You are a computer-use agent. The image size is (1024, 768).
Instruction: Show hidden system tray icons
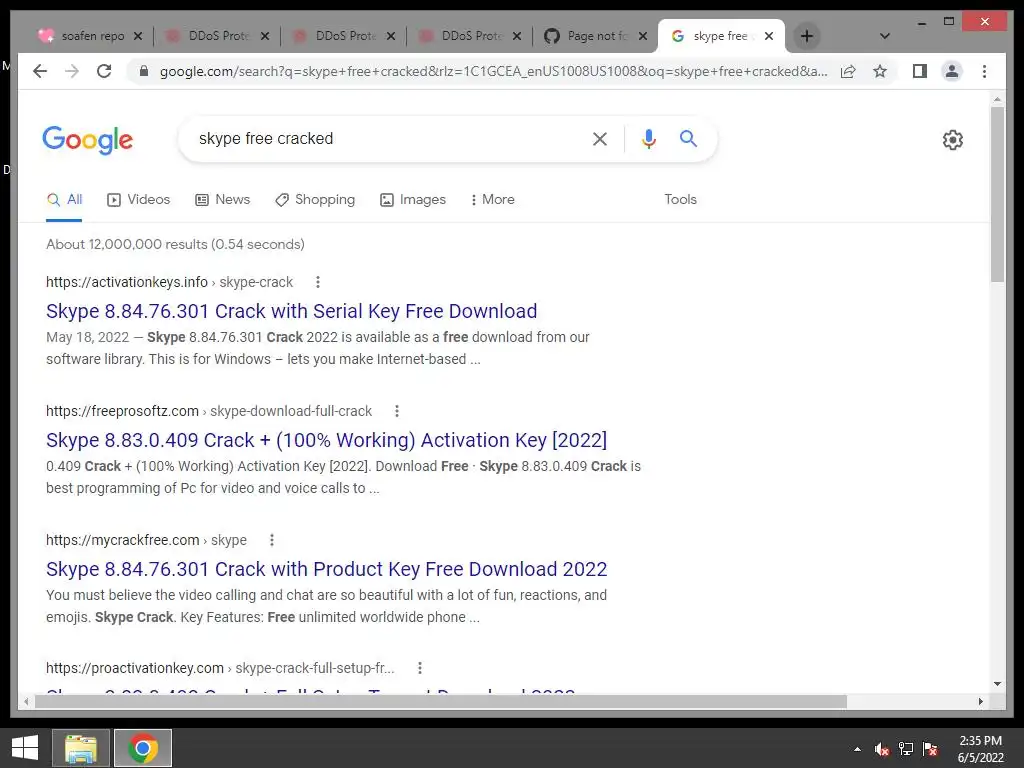point(857,749)
